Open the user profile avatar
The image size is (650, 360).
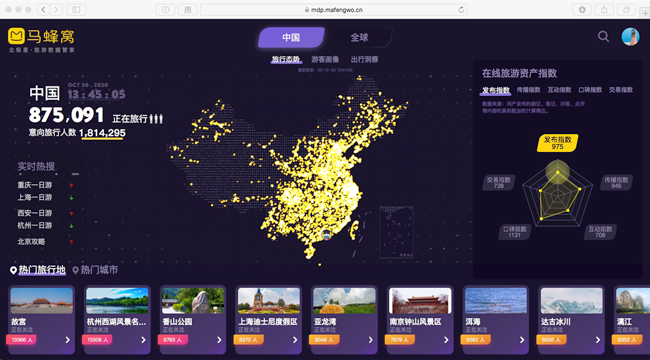630,37
